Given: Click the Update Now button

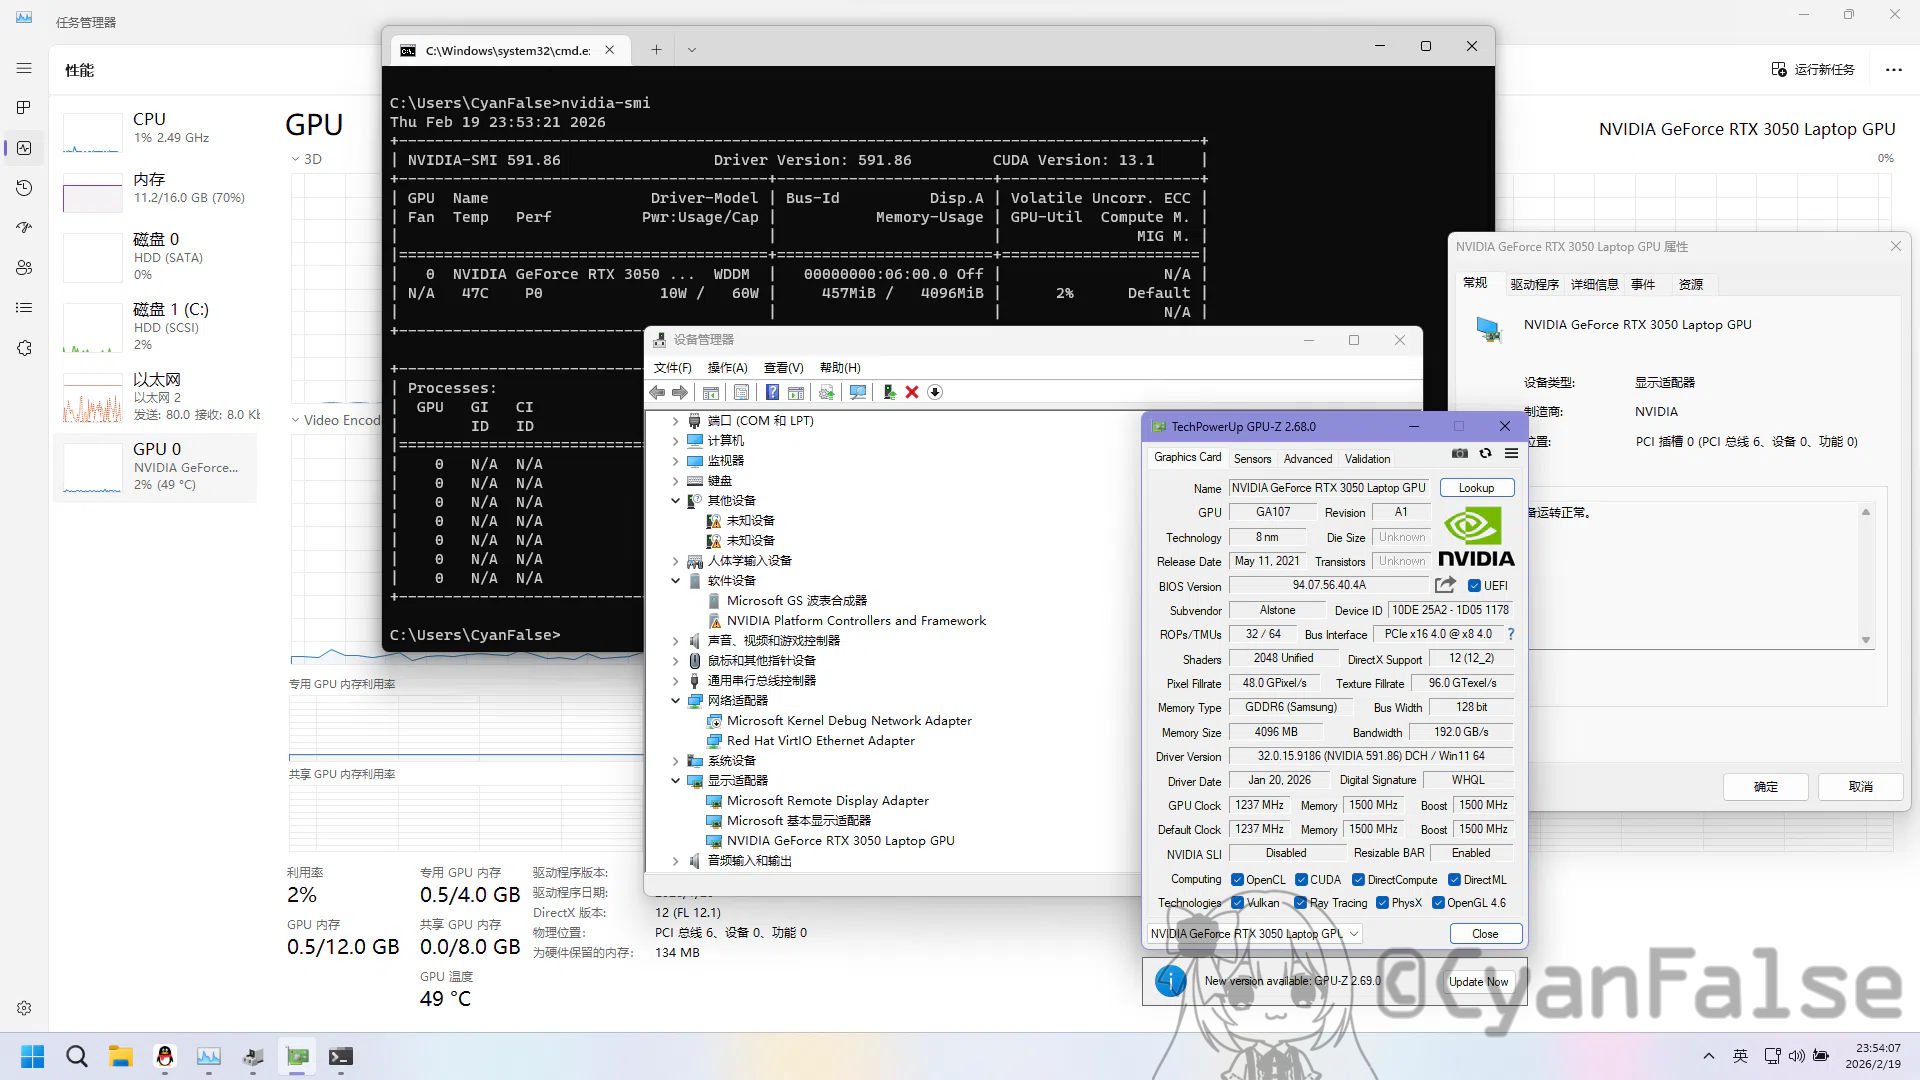Looking at the screenshot, I should click(1478, 981).
